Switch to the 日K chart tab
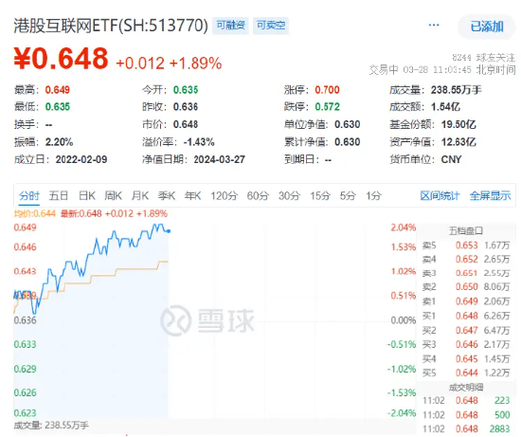The width and height of the screenshot is (521, 437). (x=87, y=196)
